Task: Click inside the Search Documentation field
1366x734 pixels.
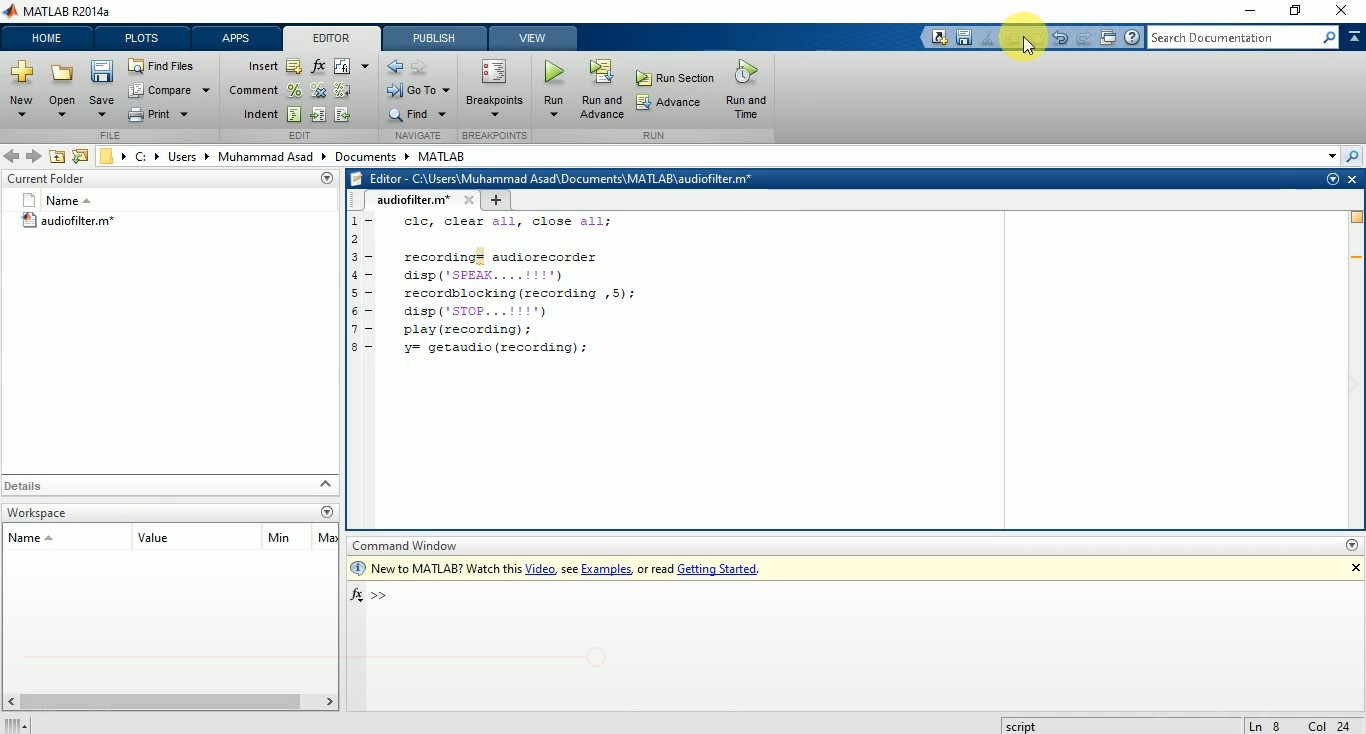Action: pos(1240,37)
